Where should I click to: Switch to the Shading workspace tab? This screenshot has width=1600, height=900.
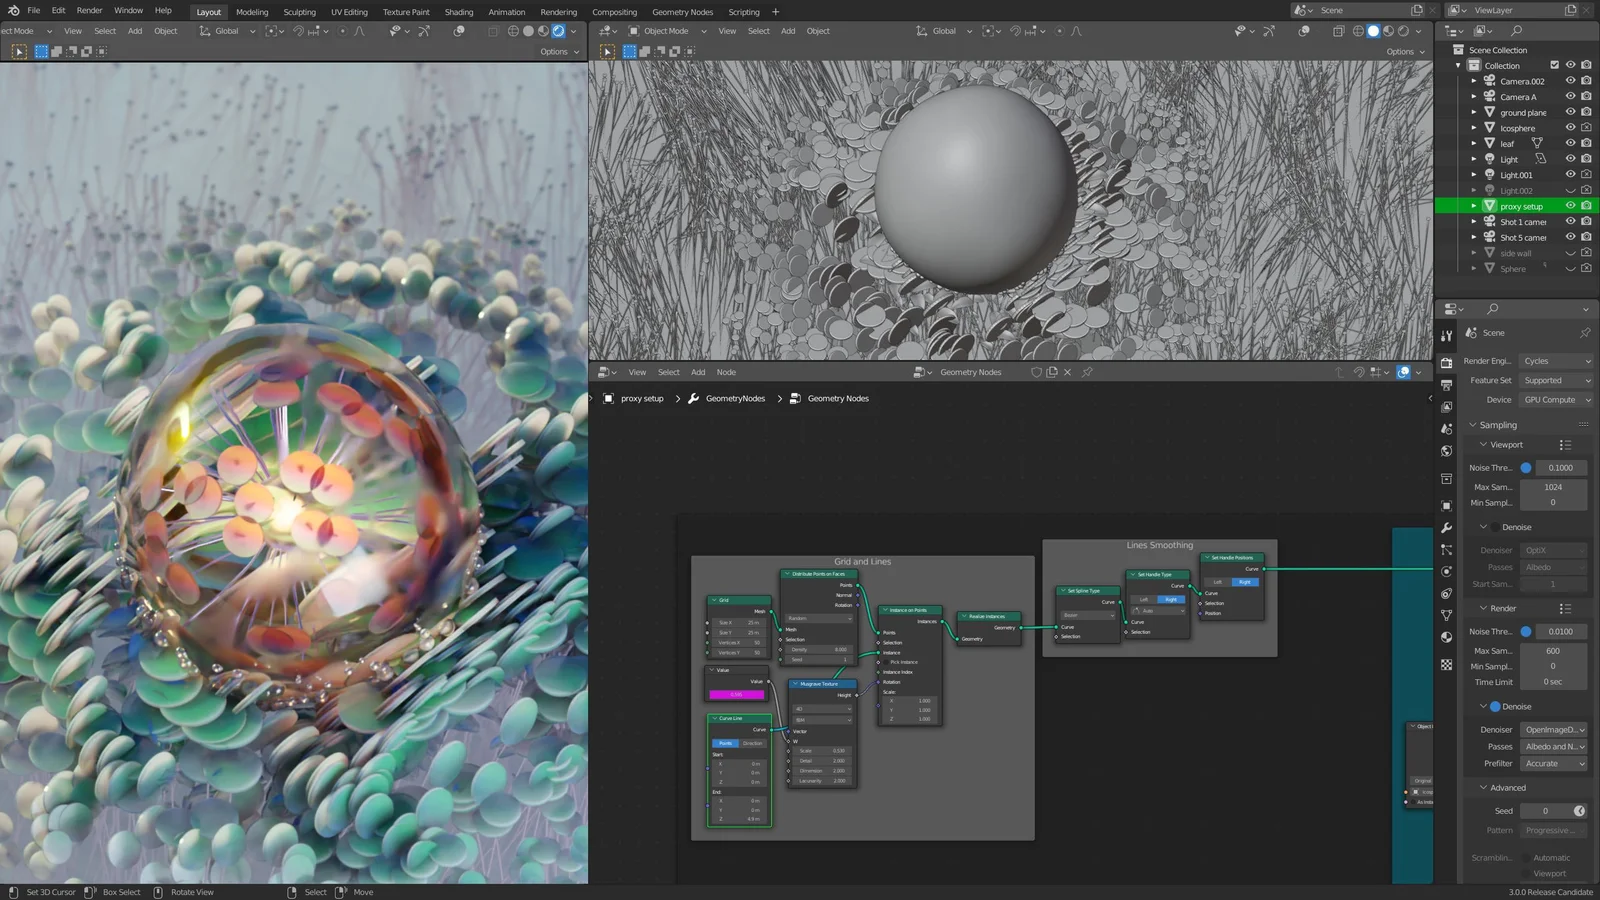click(x=459, y=12)
